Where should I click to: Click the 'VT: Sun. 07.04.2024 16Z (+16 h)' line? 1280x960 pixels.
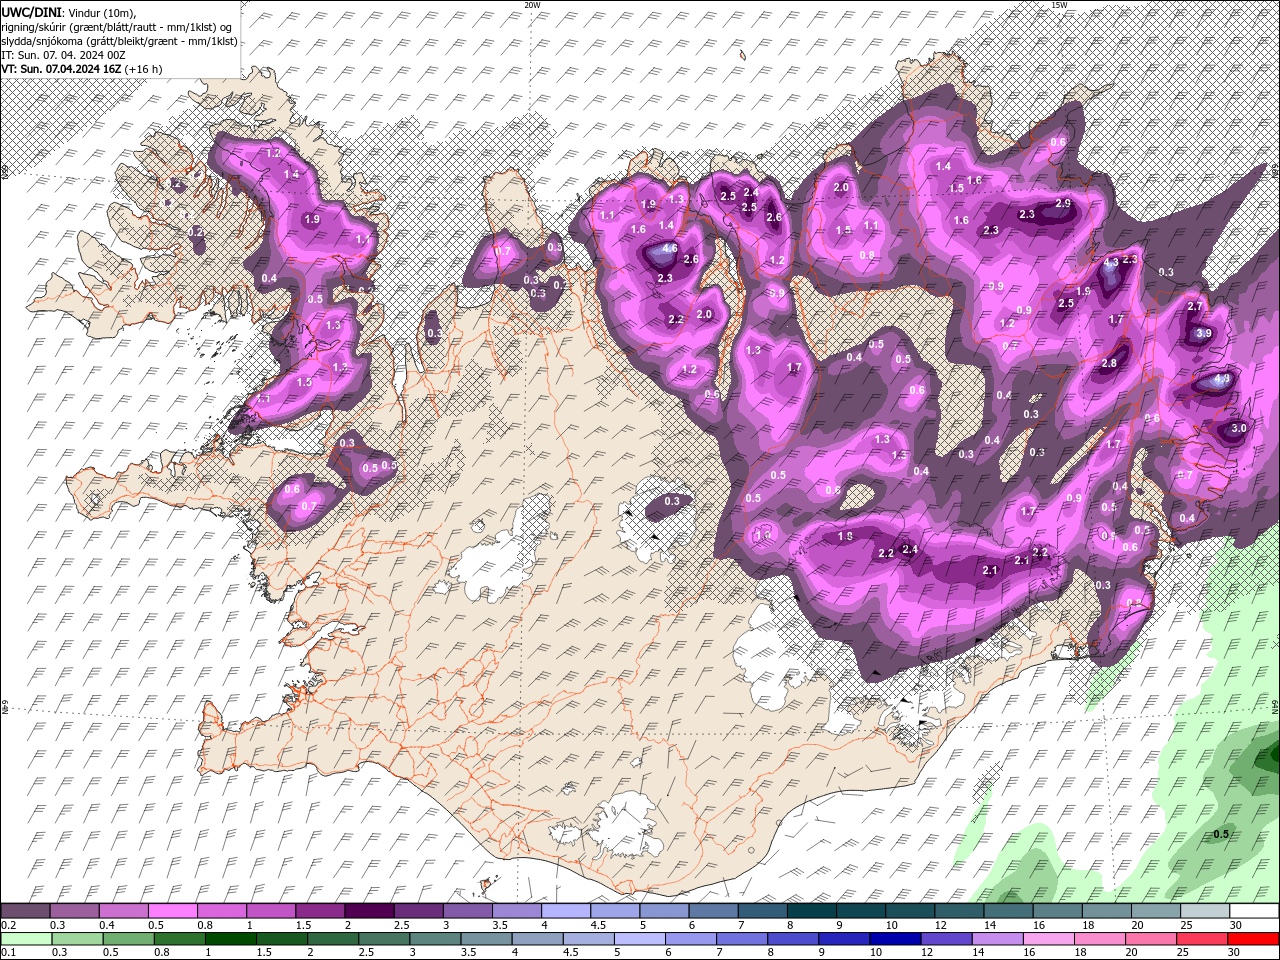(x=82, y=69)
